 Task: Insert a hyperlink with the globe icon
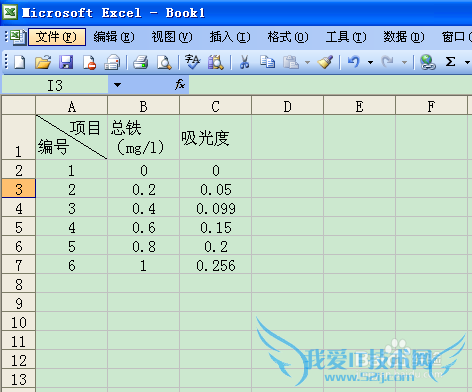427,62
